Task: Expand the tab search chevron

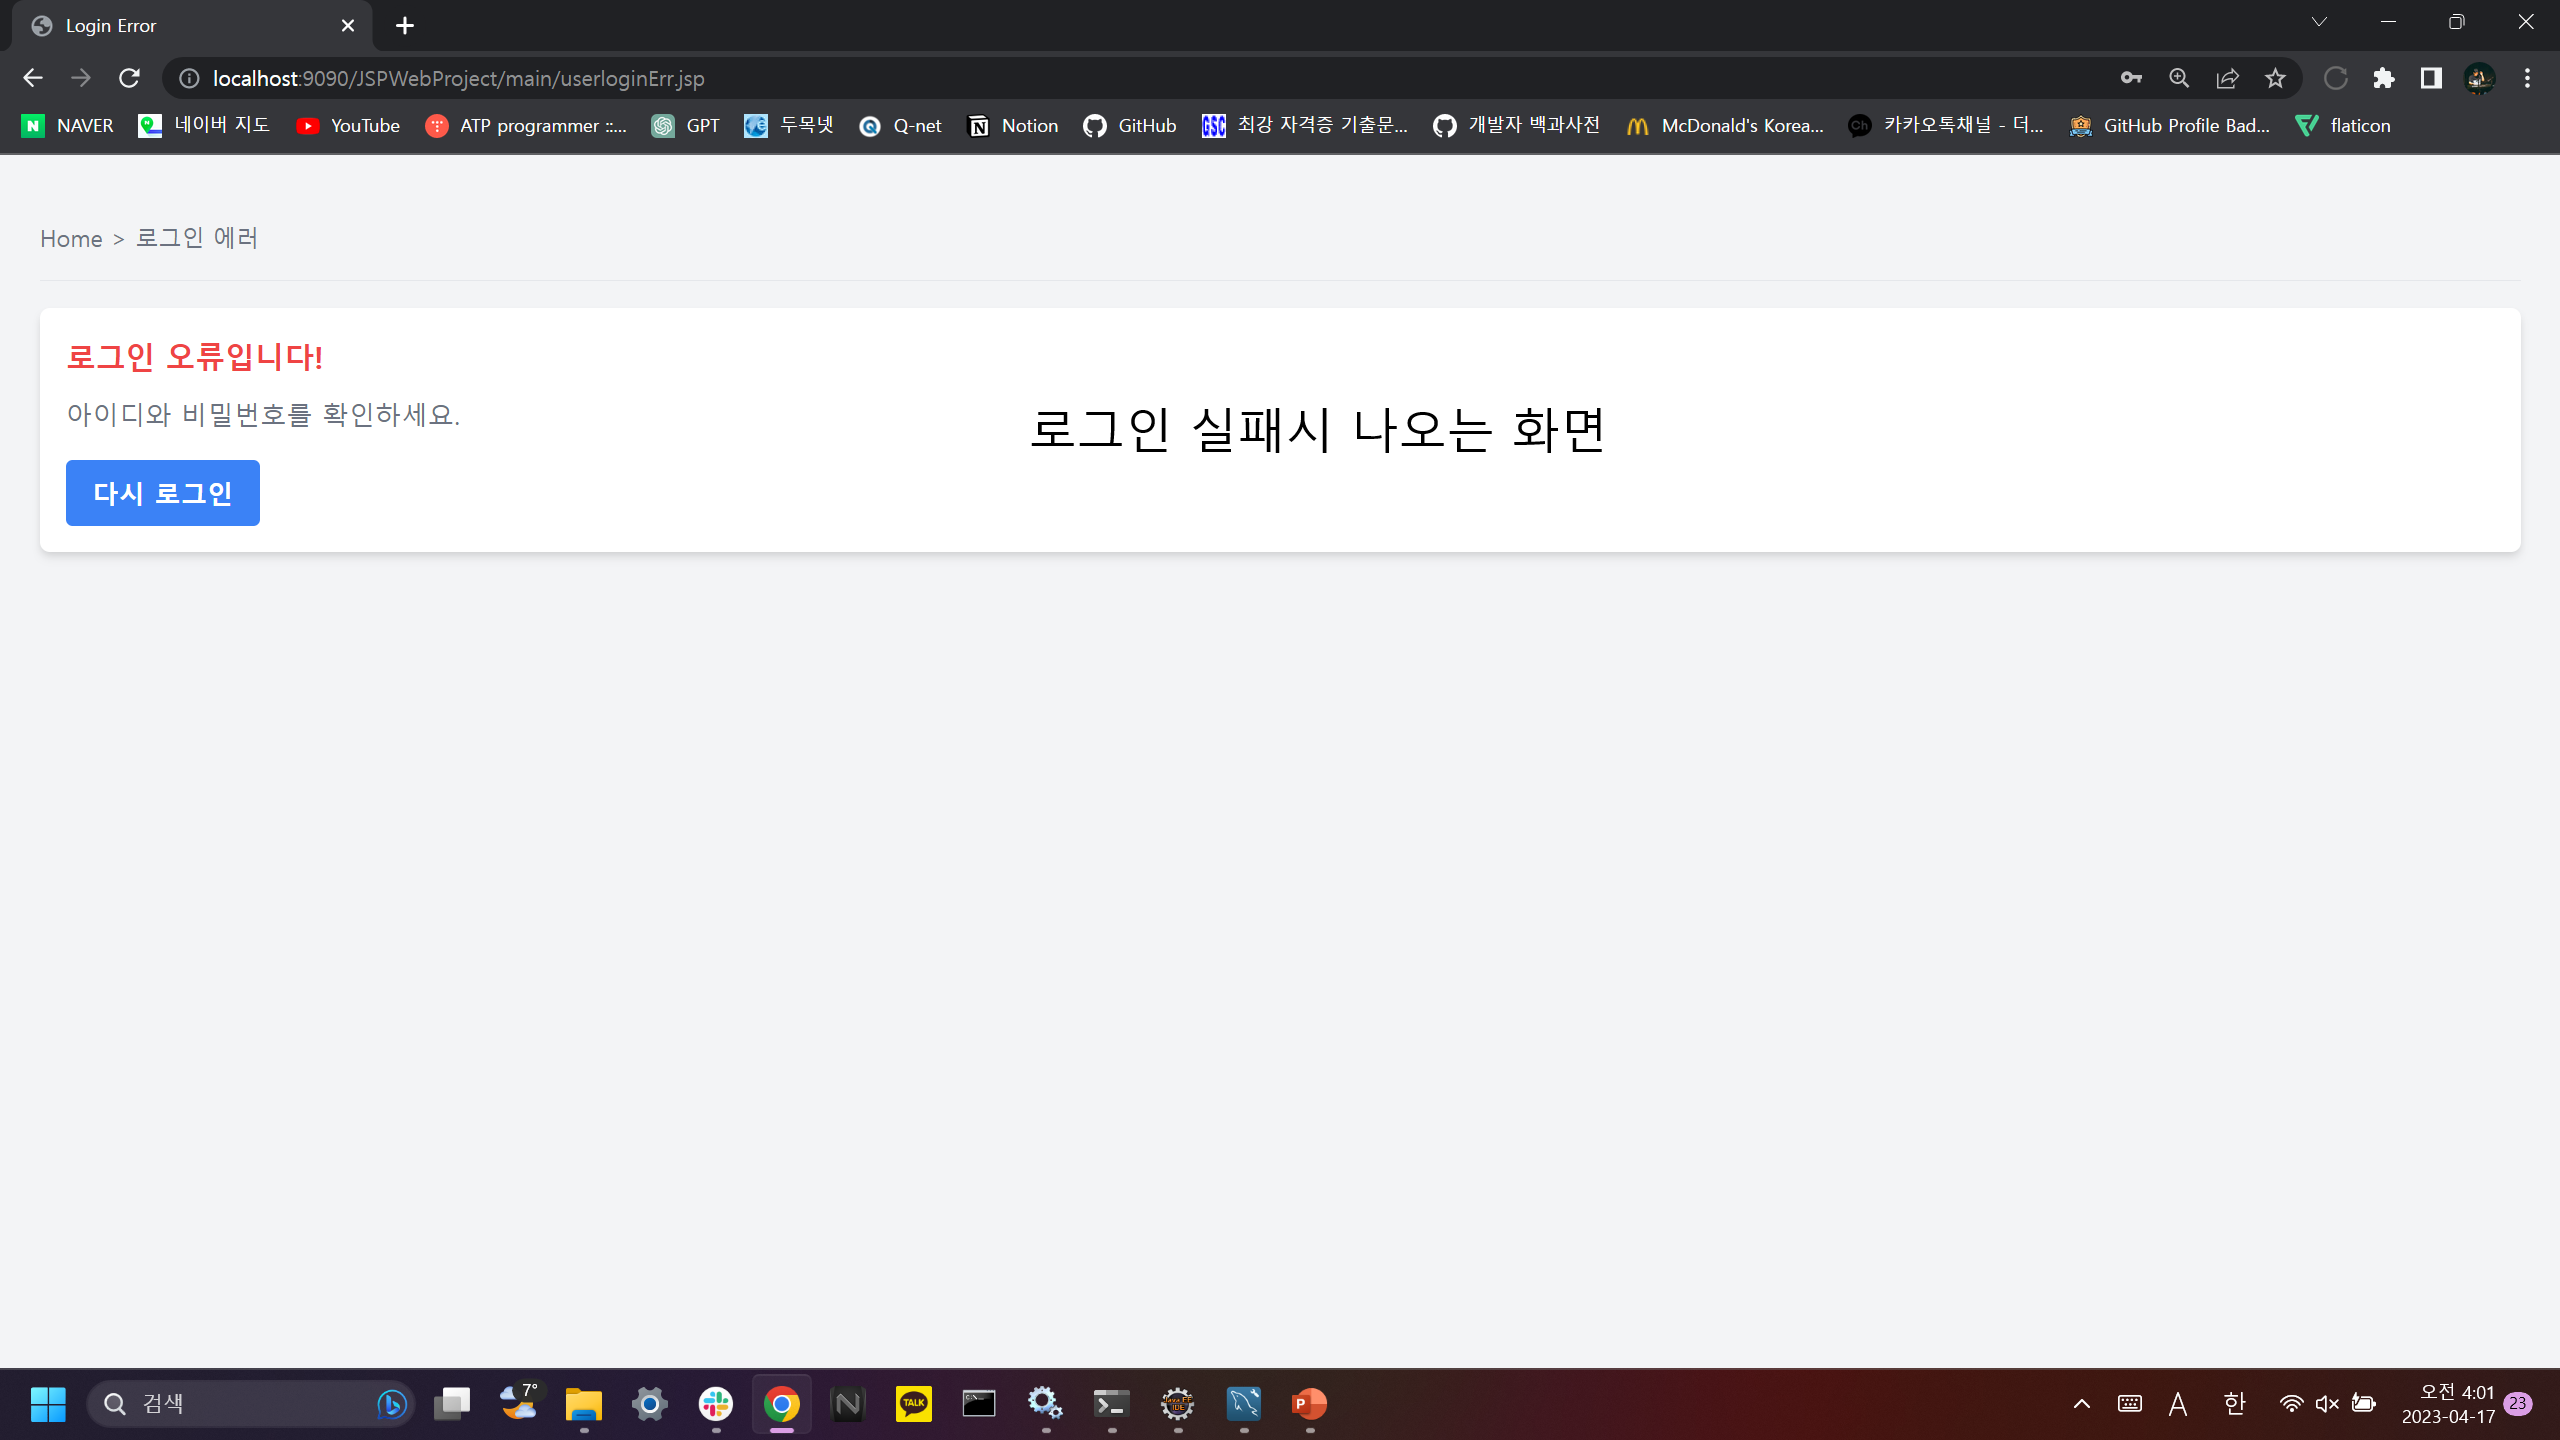Action: click(2319, 22)
